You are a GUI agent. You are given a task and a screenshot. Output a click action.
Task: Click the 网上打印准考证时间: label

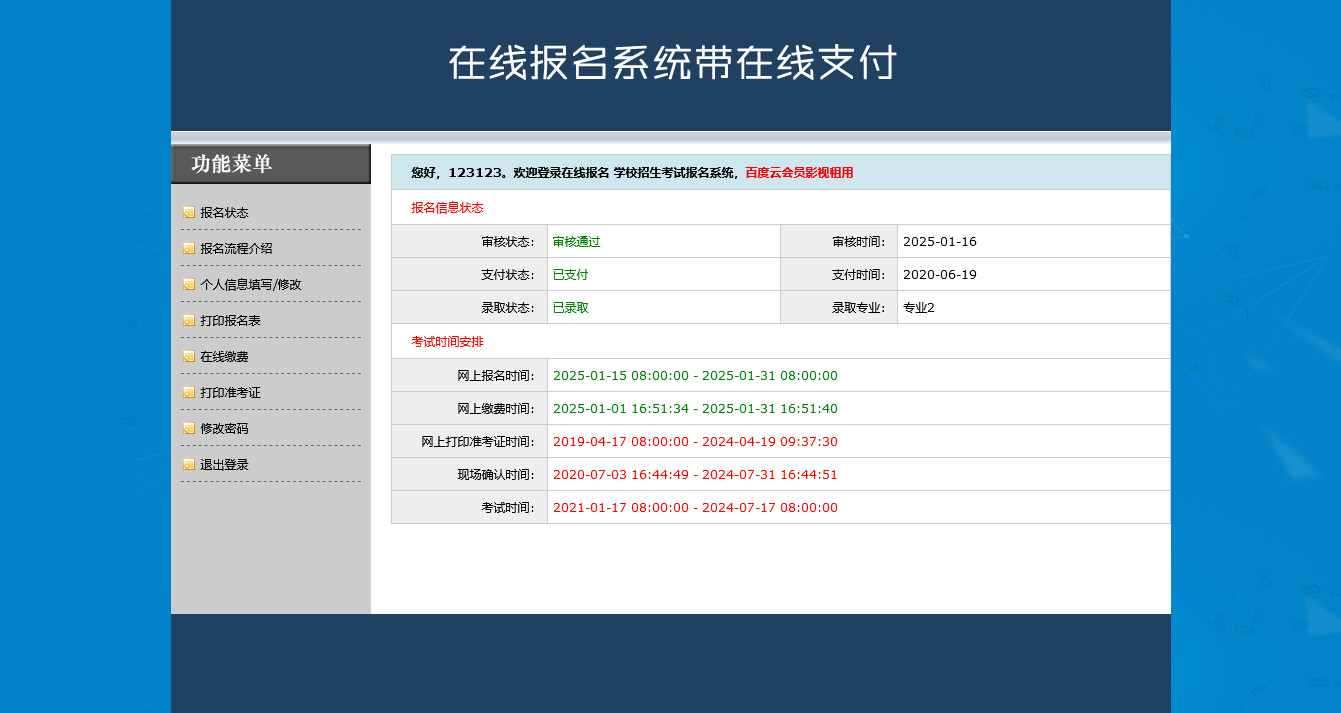pos(478,442)
